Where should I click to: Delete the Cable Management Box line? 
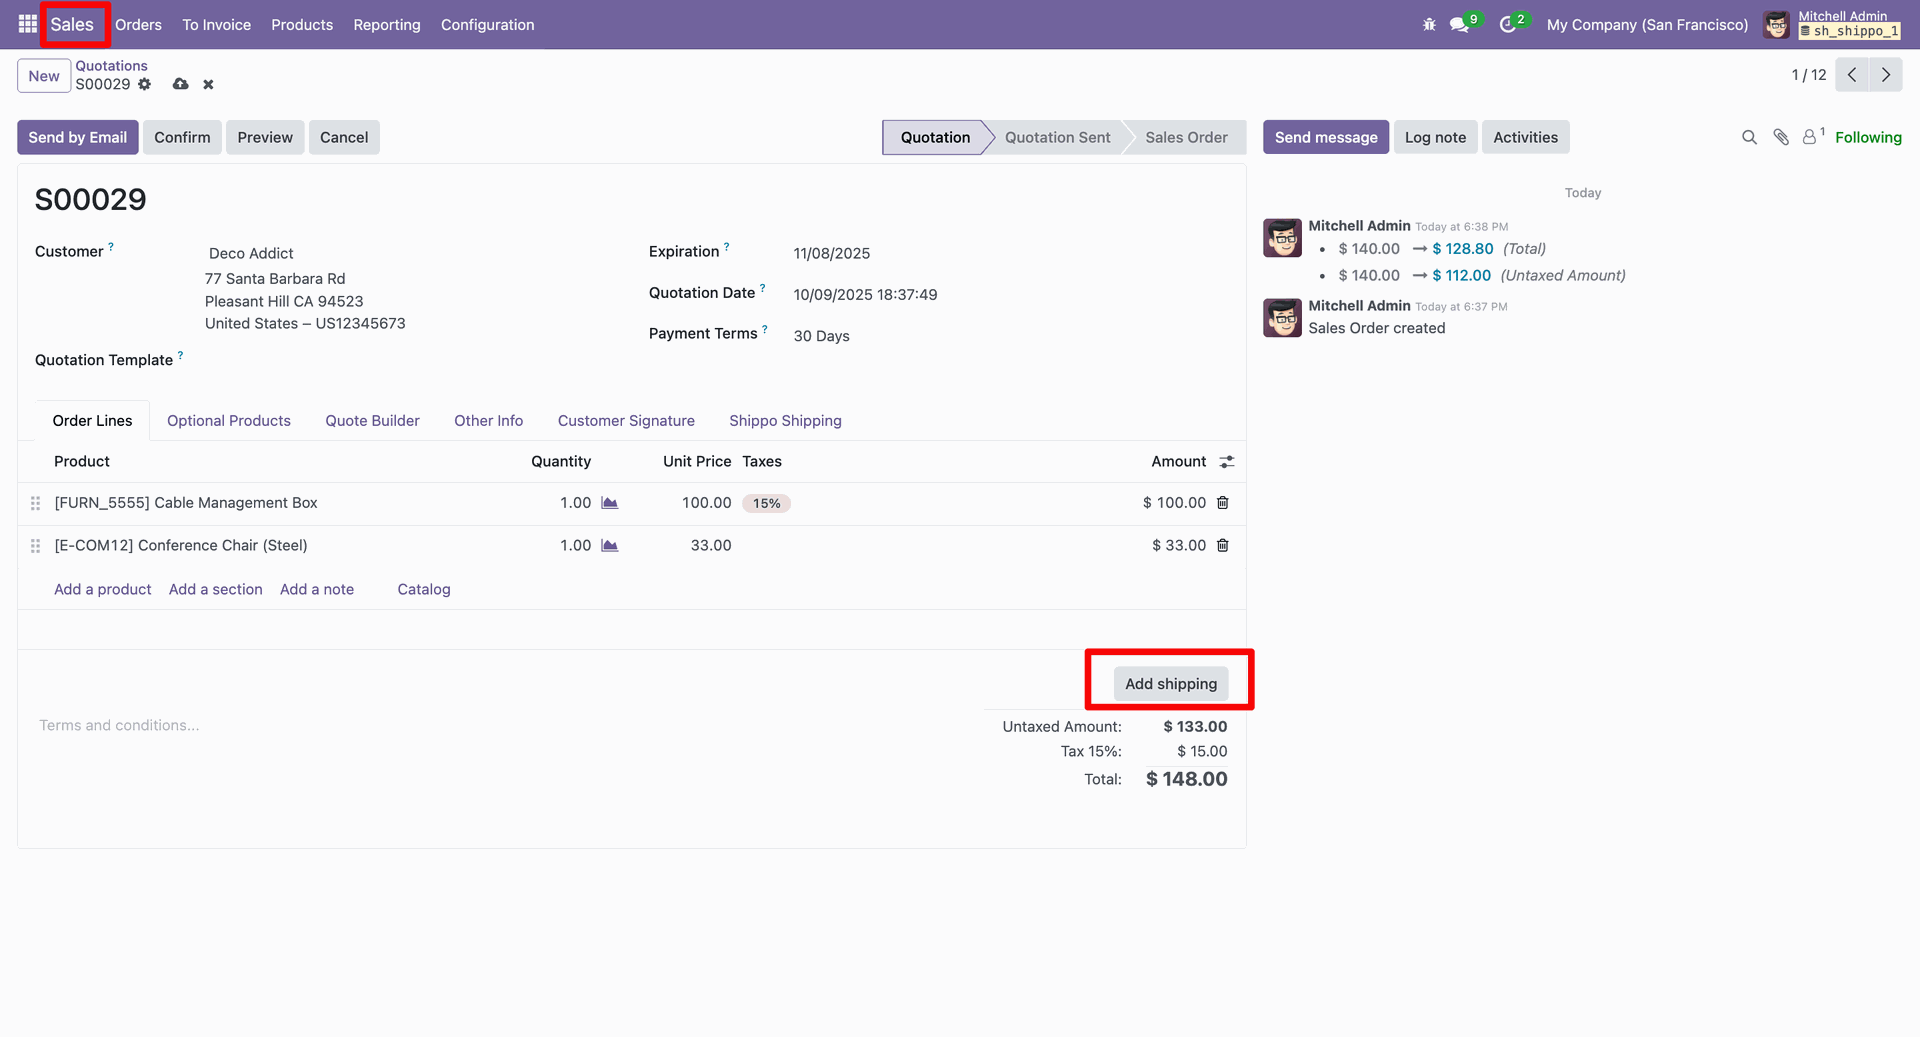click(1222, 503)
